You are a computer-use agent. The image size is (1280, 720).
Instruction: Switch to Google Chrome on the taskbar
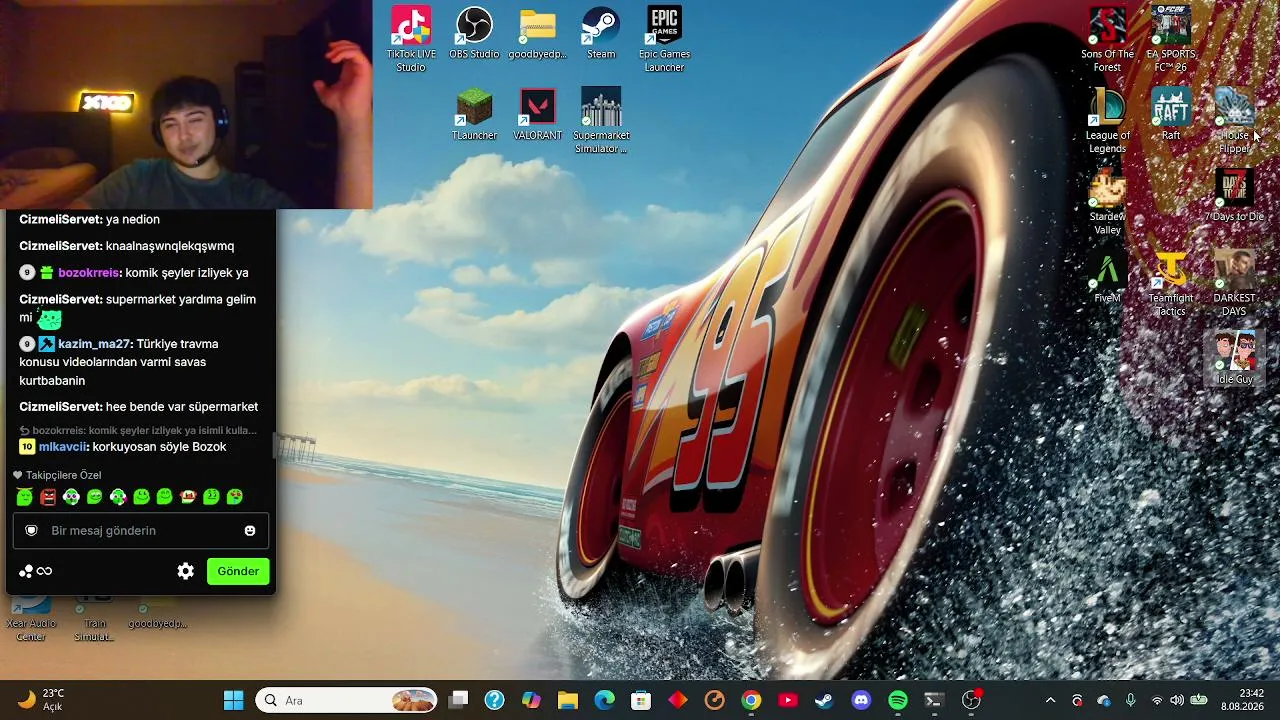tap(751, 701)
